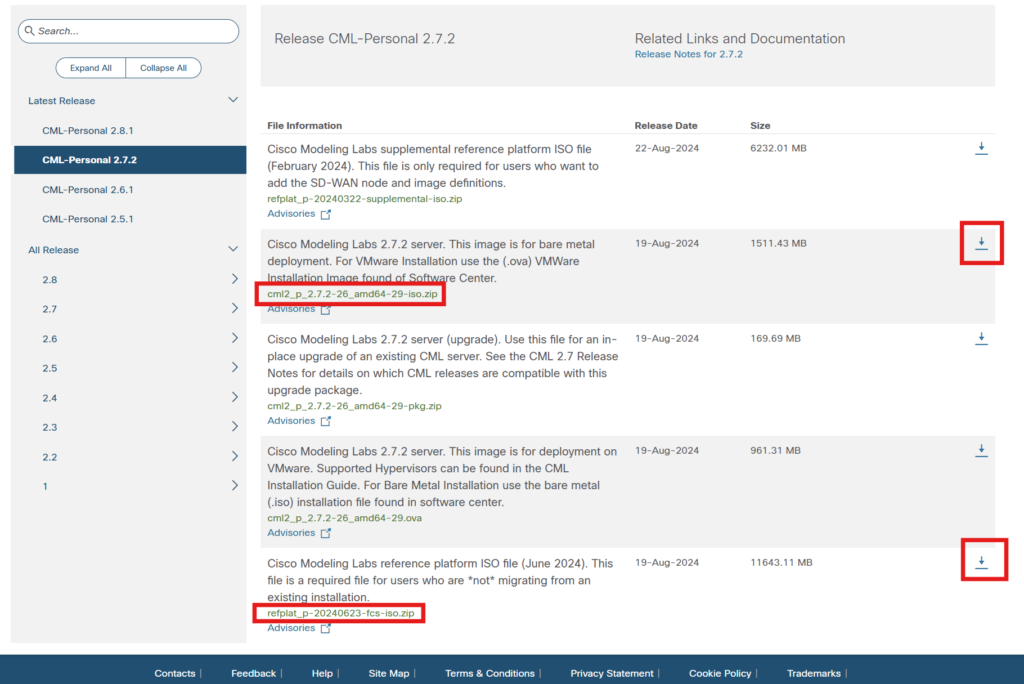Expand the release 1 group
Image resolution: width=1024 pixels, height=684 pixels.
point(234,485)
